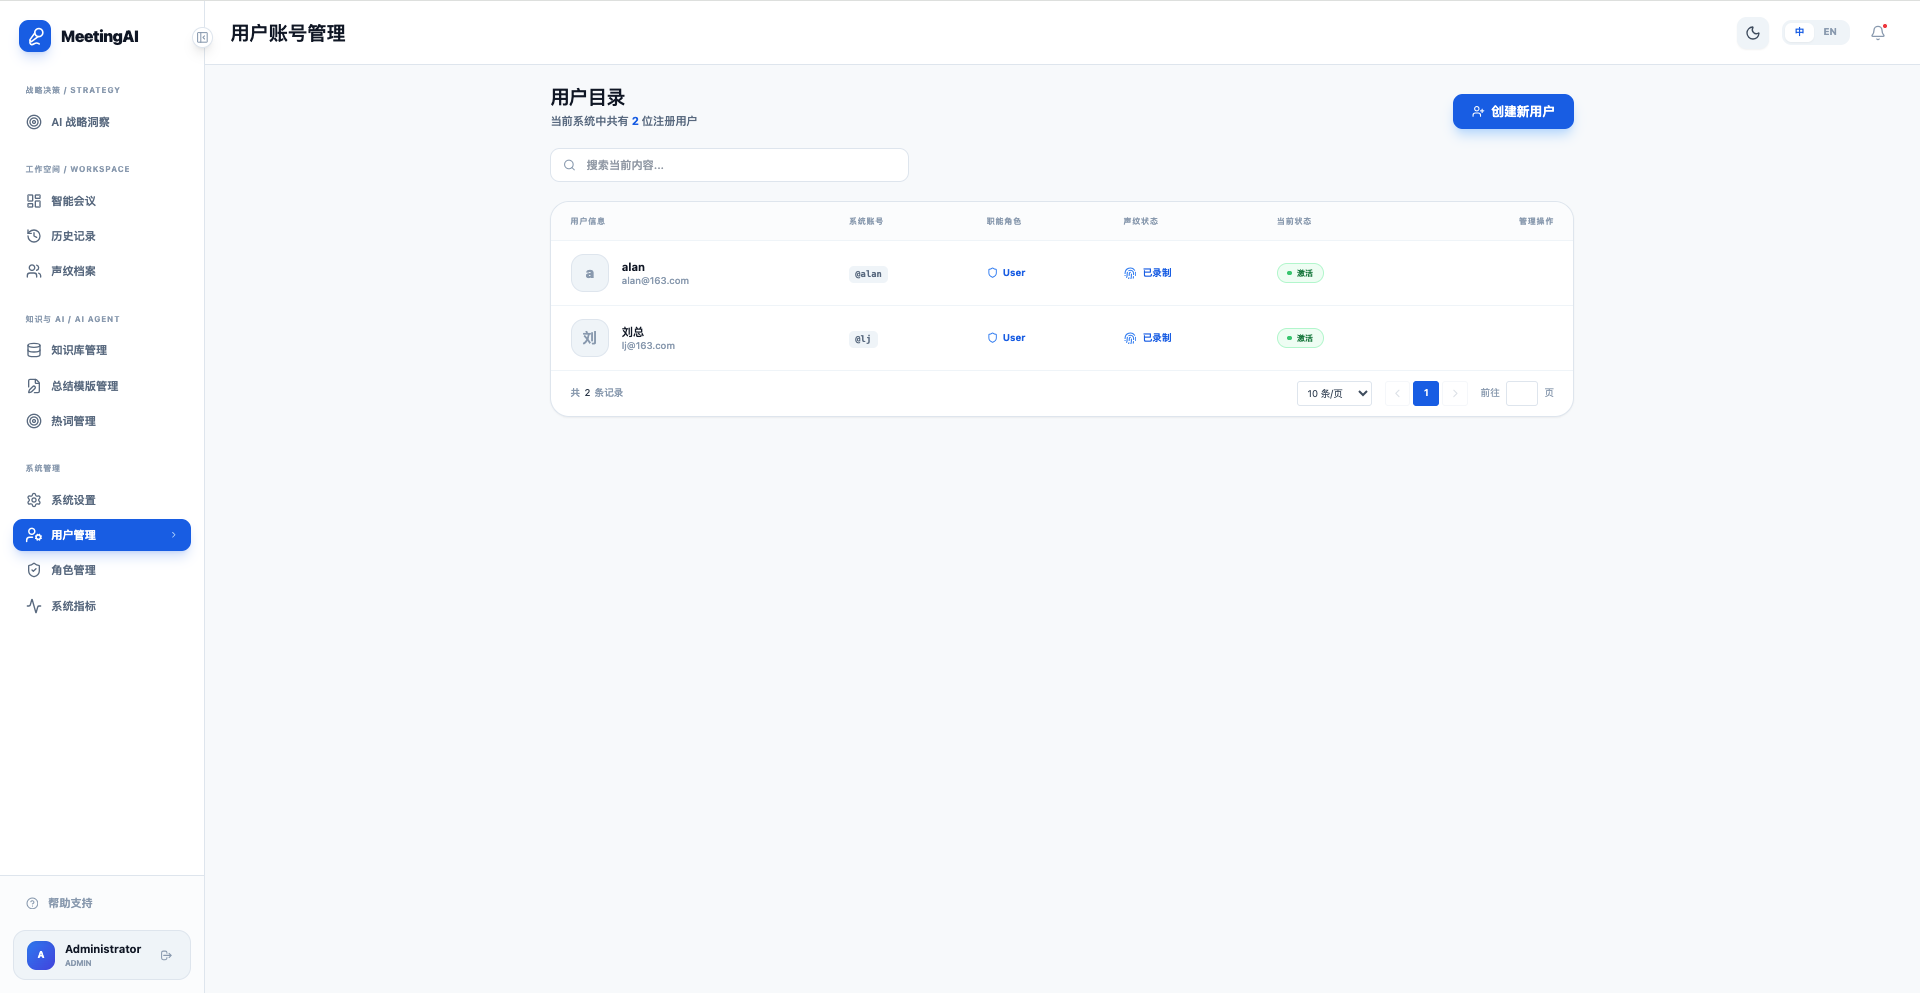
Task: Click the MeetingAI logo icon
Action: [35, 36]
